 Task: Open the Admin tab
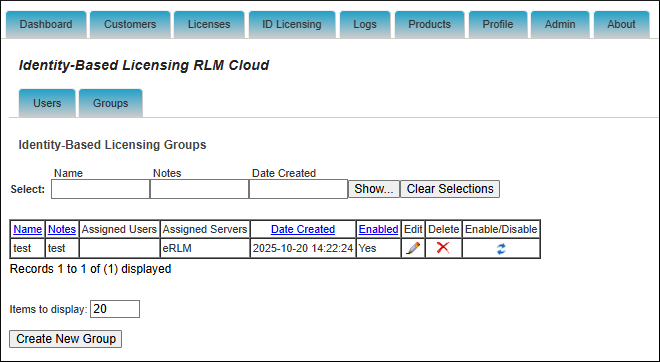coord(560,24)
